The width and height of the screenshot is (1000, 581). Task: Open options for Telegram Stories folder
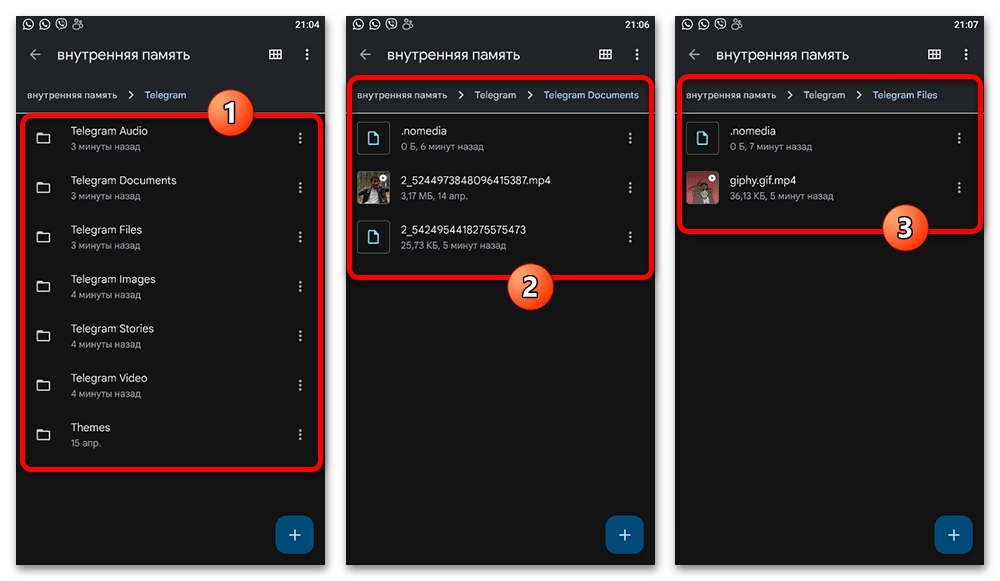[x=300, y=336]
